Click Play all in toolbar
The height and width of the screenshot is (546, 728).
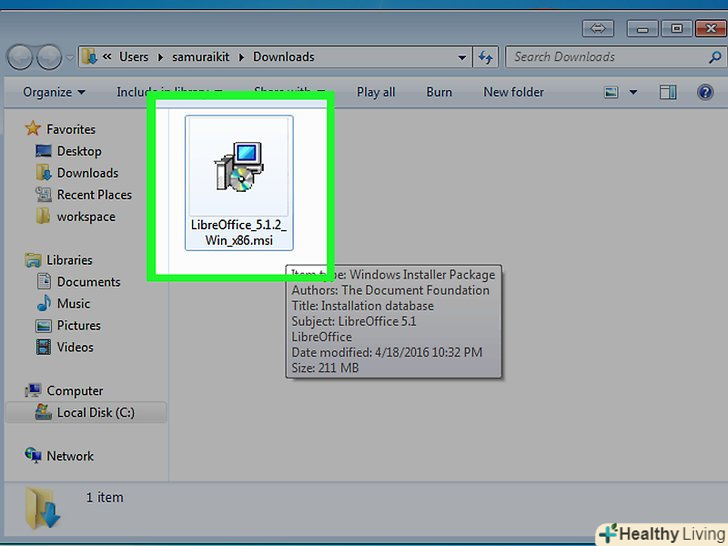[376, 92]
